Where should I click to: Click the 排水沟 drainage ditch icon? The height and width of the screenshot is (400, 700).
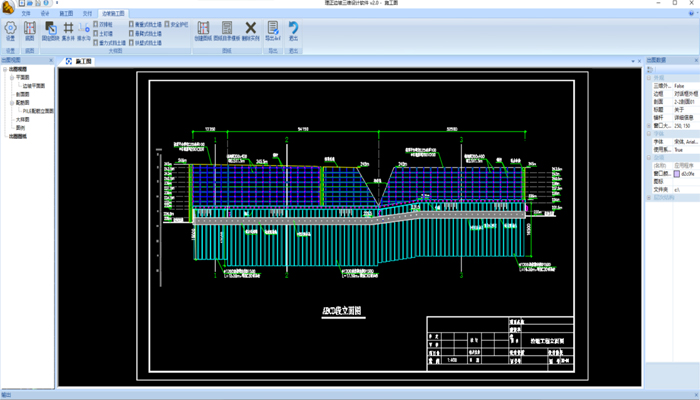83,30
